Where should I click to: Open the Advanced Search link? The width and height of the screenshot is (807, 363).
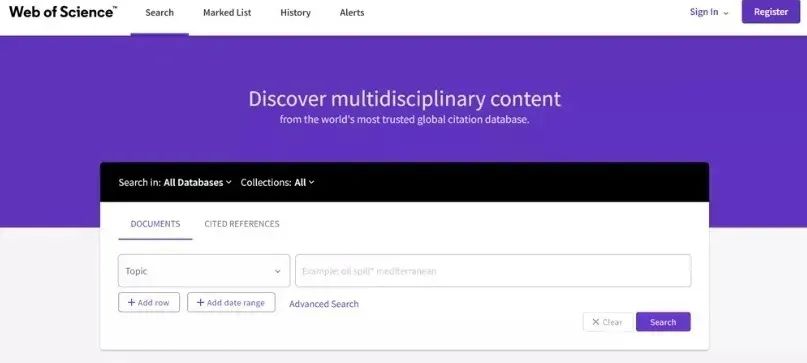pyautogui.click(x=324, y=304)
